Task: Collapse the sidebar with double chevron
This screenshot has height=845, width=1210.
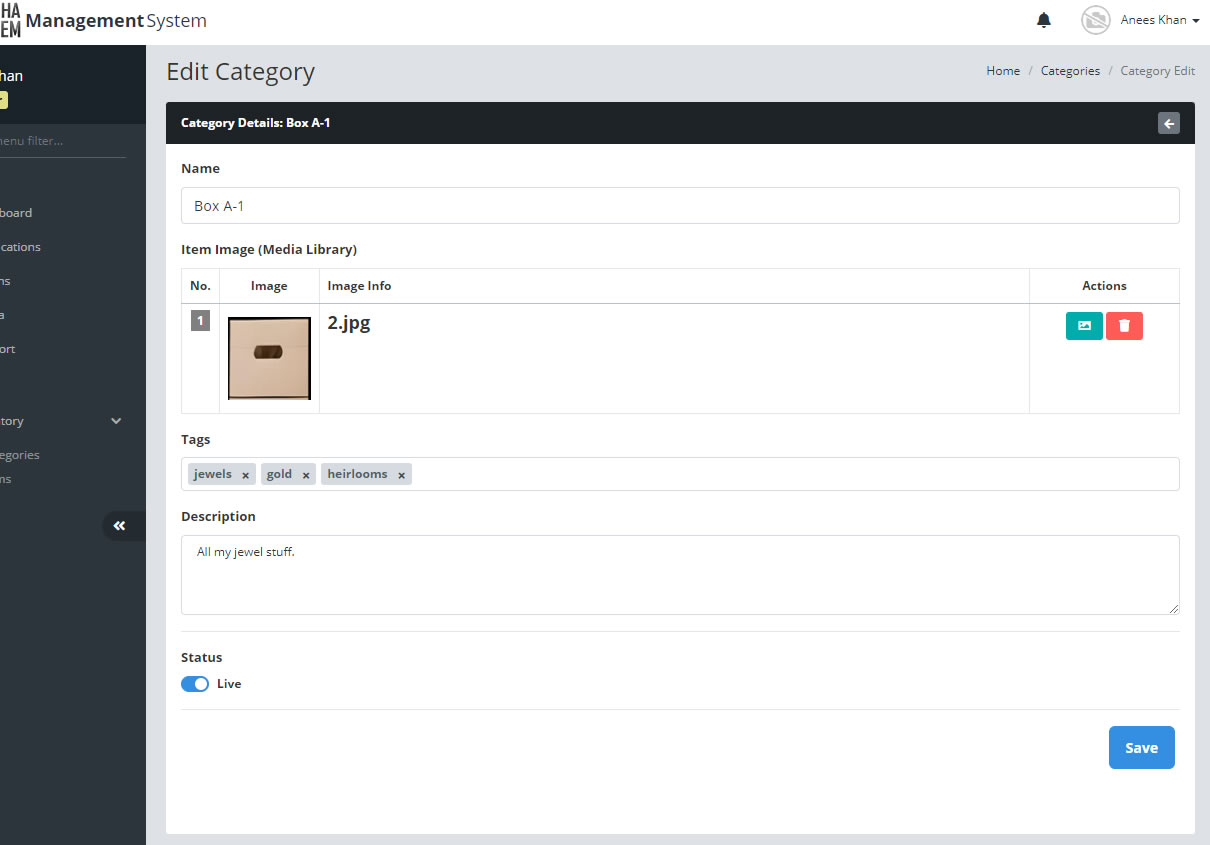Action: (x=121, y=526)
